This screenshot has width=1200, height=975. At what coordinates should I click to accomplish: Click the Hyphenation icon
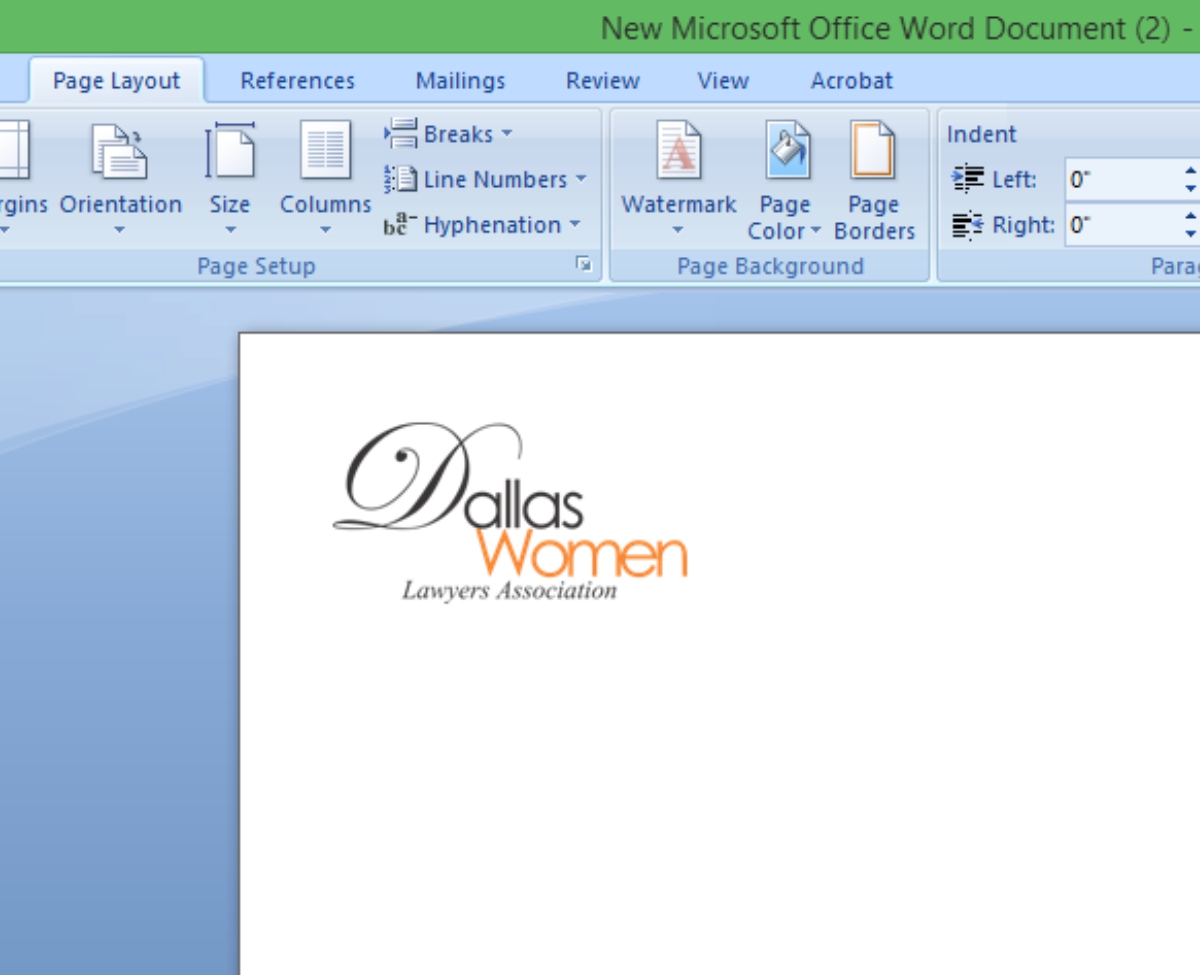tap(400, 224)
